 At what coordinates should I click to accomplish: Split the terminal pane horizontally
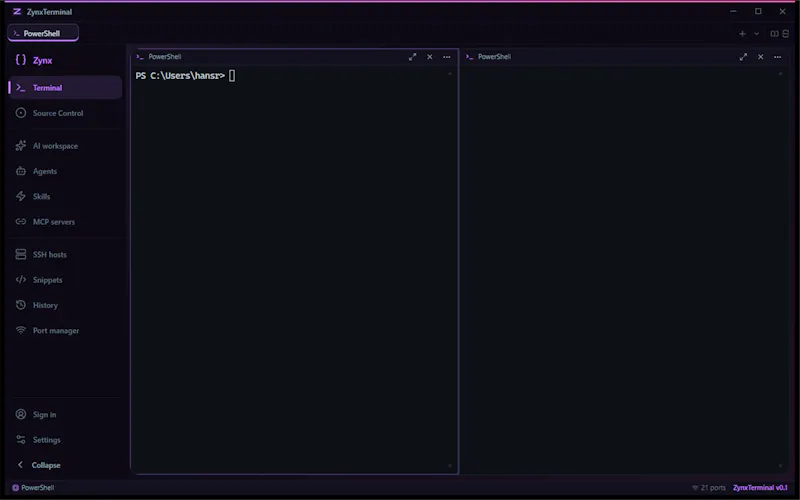[786, 34]
